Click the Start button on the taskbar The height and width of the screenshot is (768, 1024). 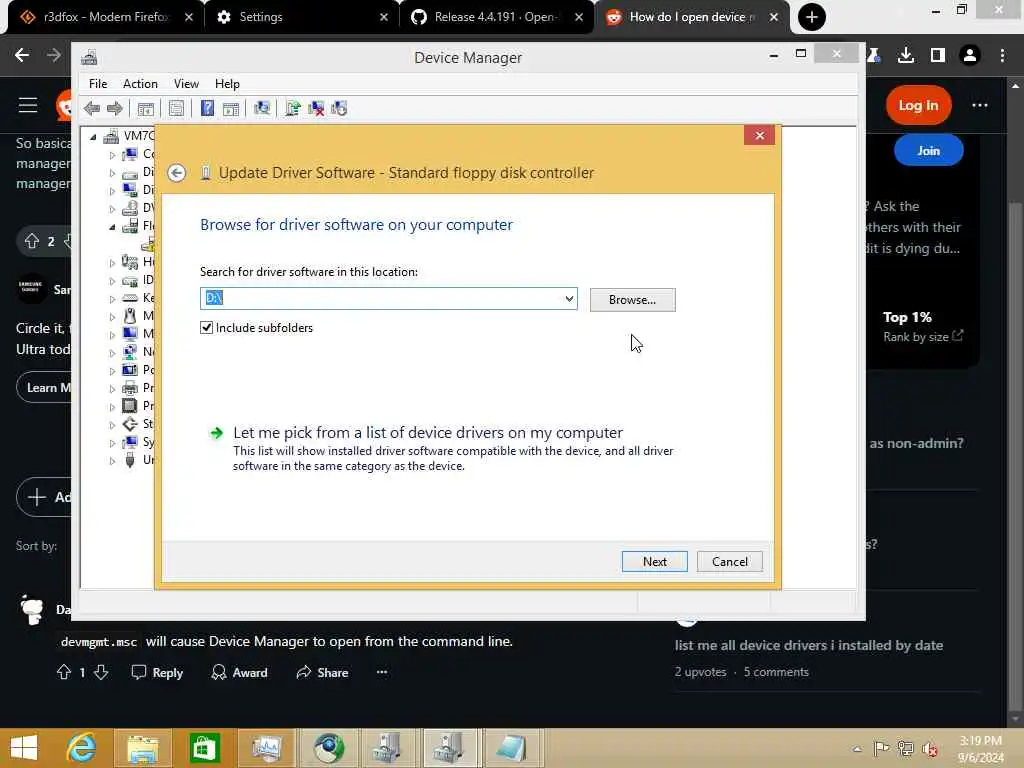[x=24, y=748]
